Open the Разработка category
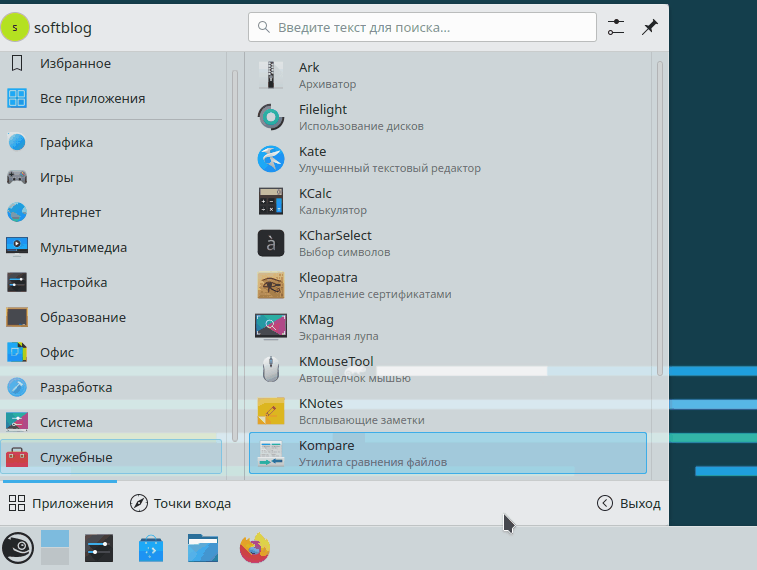757x570 pixels. pyautogui.click(x=111, y=388)
